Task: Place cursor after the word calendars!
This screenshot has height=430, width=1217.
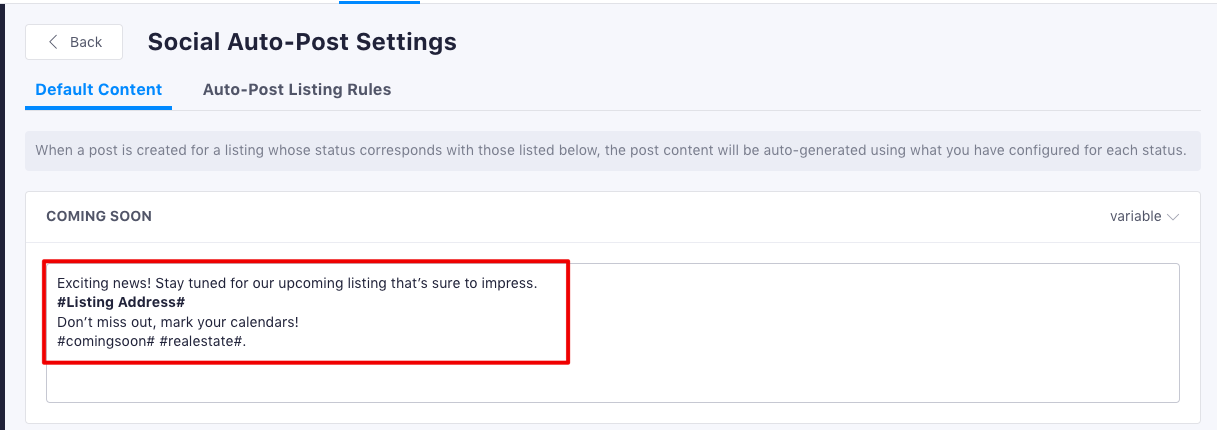Action: [300, 322]
